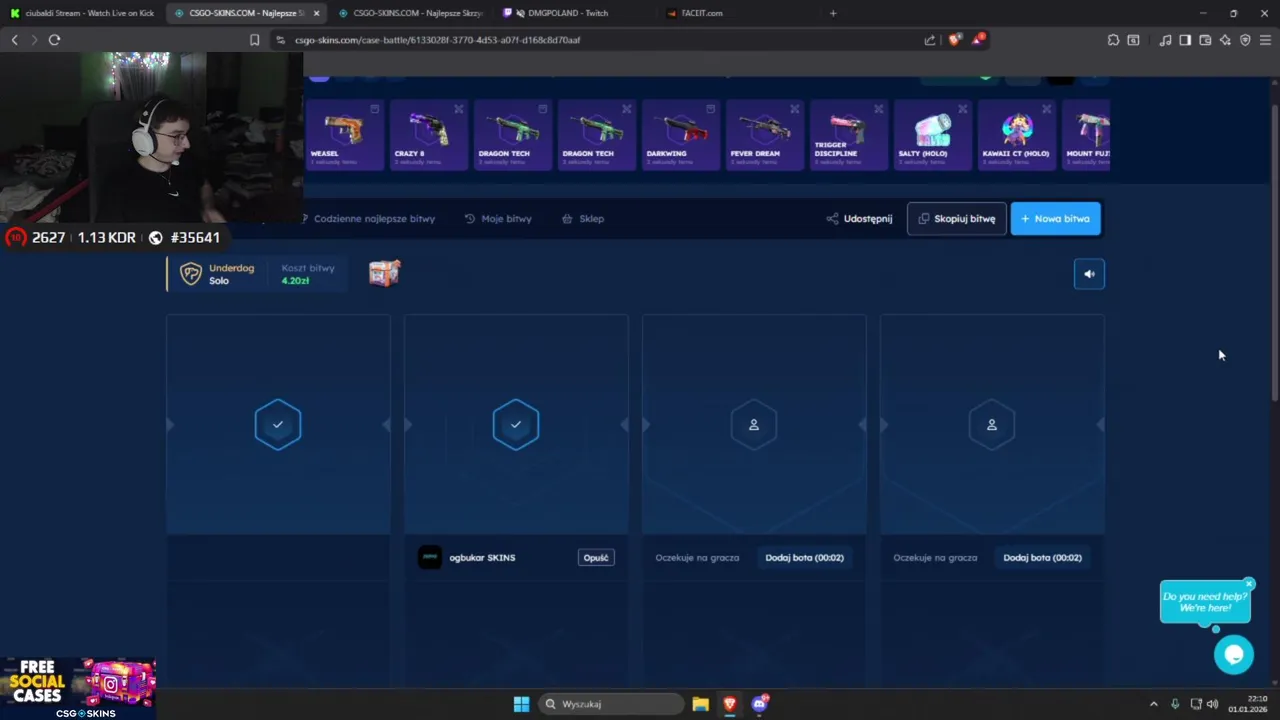Open Moje bitwy section
This screenshot has height=720, width=1280.
pos(498,218)
